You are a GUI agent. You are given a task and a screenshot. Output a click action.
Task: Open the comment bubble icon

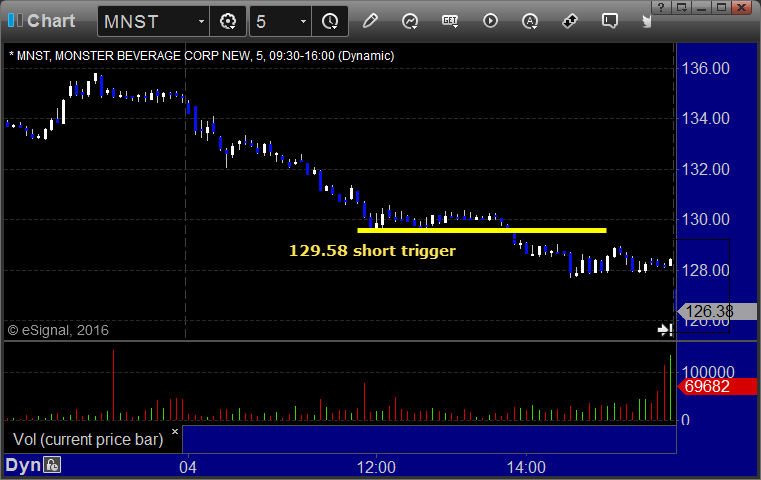pos(610,21)
